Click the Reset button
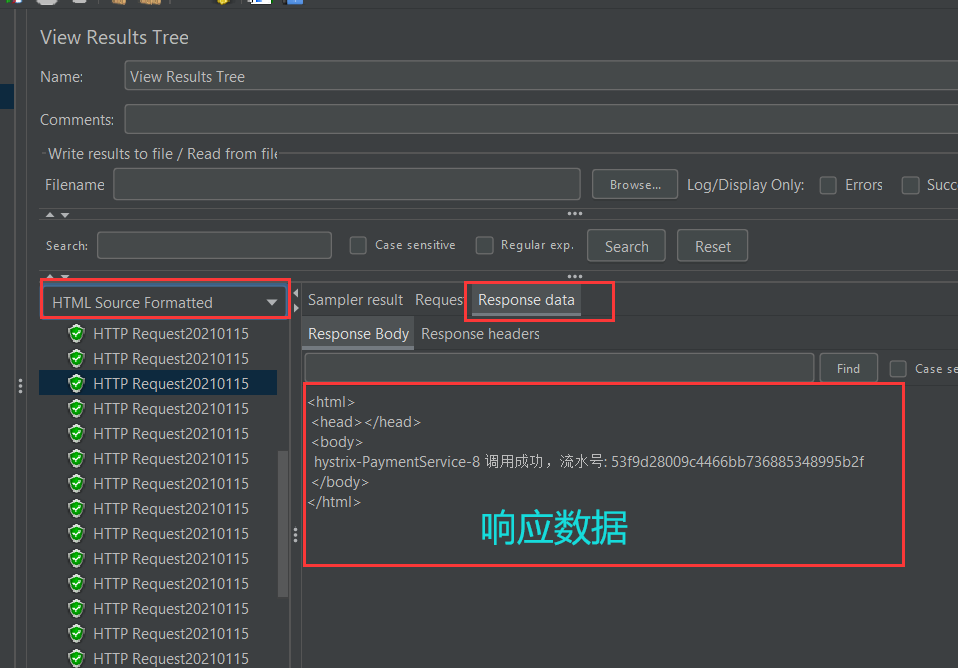958x668 pixels. (712, 246)
